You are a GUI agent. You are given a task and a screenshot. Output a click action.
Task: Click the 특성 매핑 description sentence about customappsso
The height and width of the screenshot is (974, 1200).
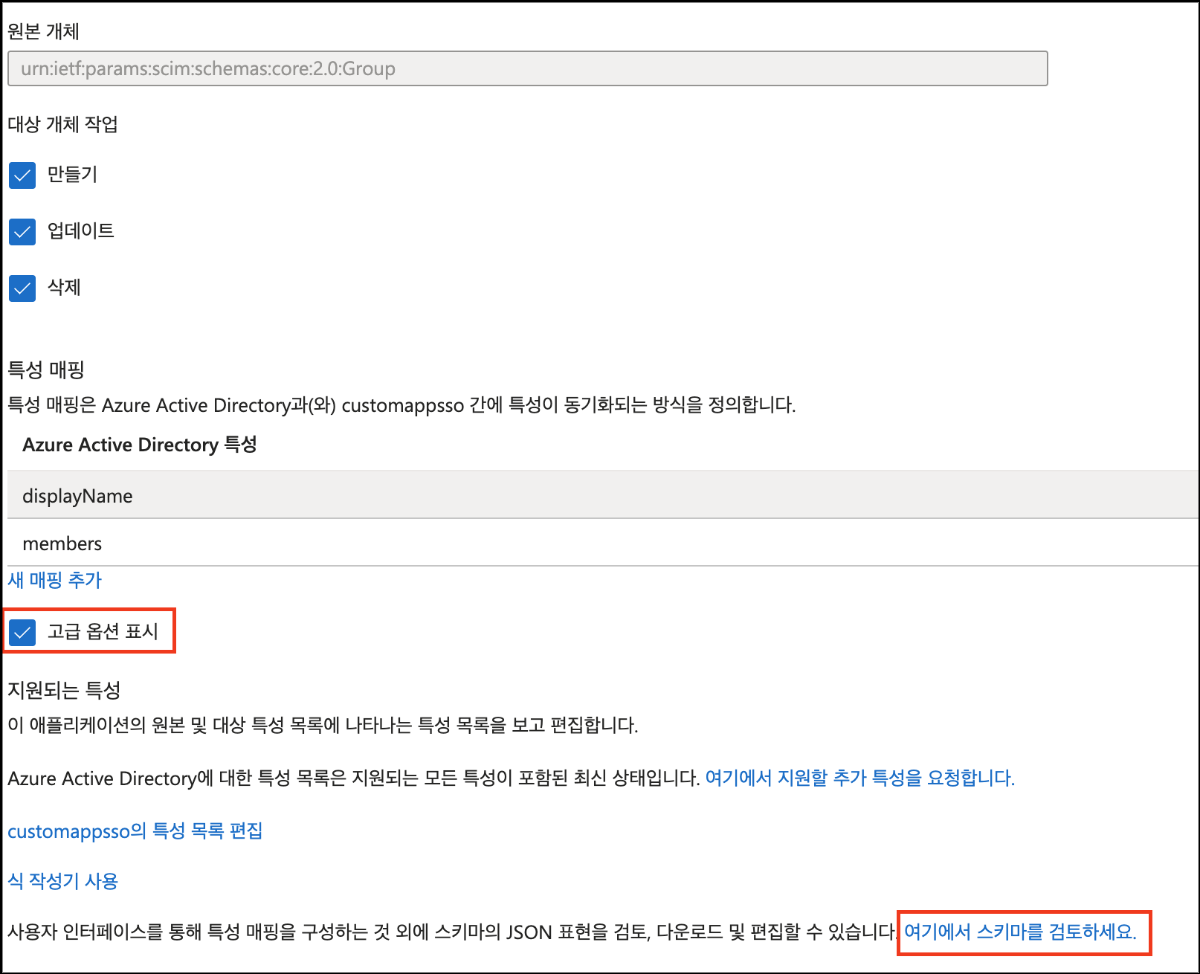click(401, 406)
